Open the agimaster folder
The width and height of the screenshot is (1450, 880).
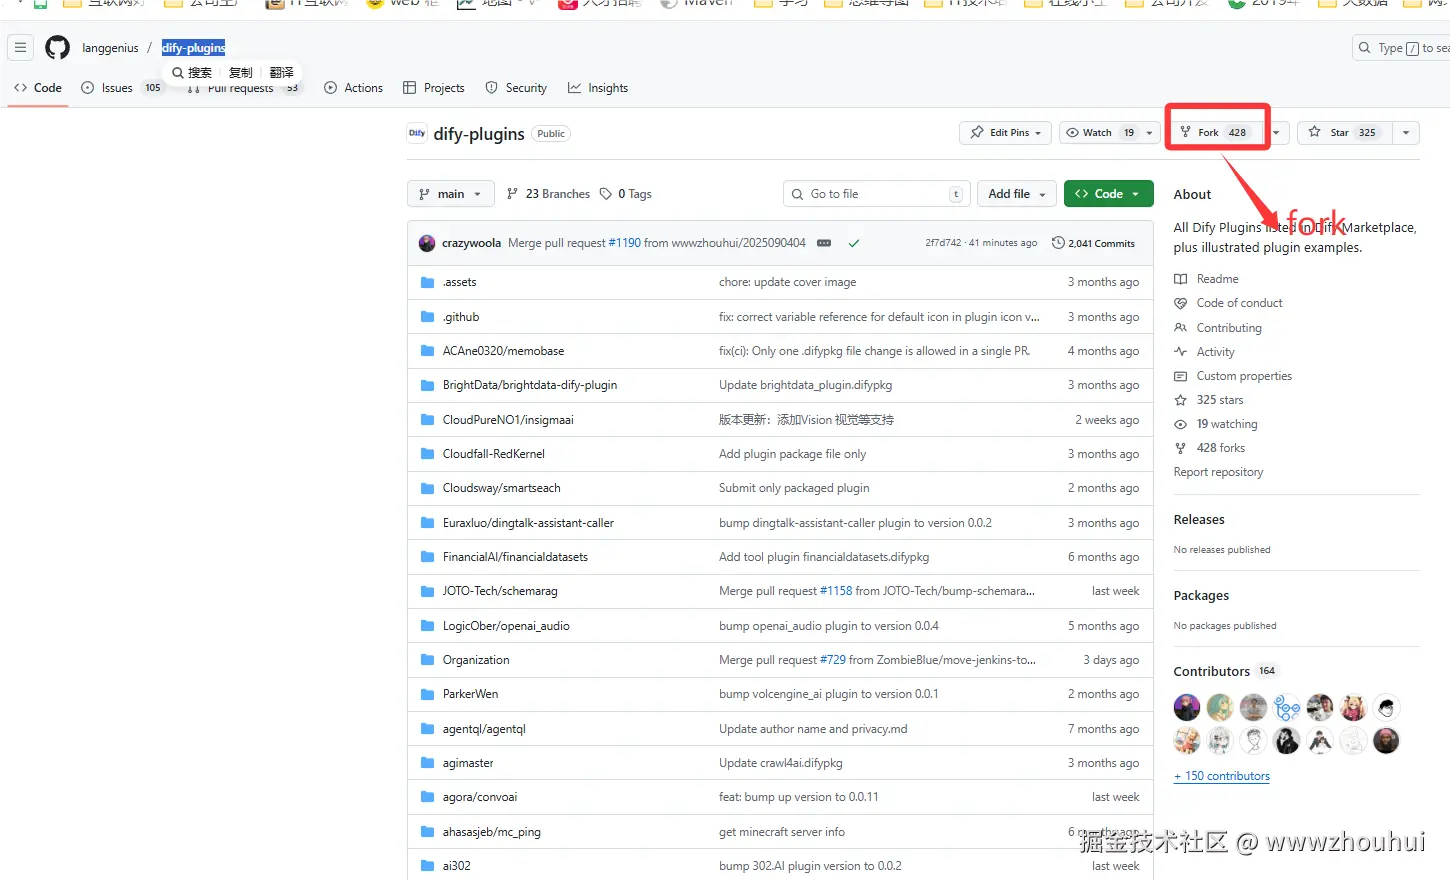pyautogui.click(x=468, y=763)
